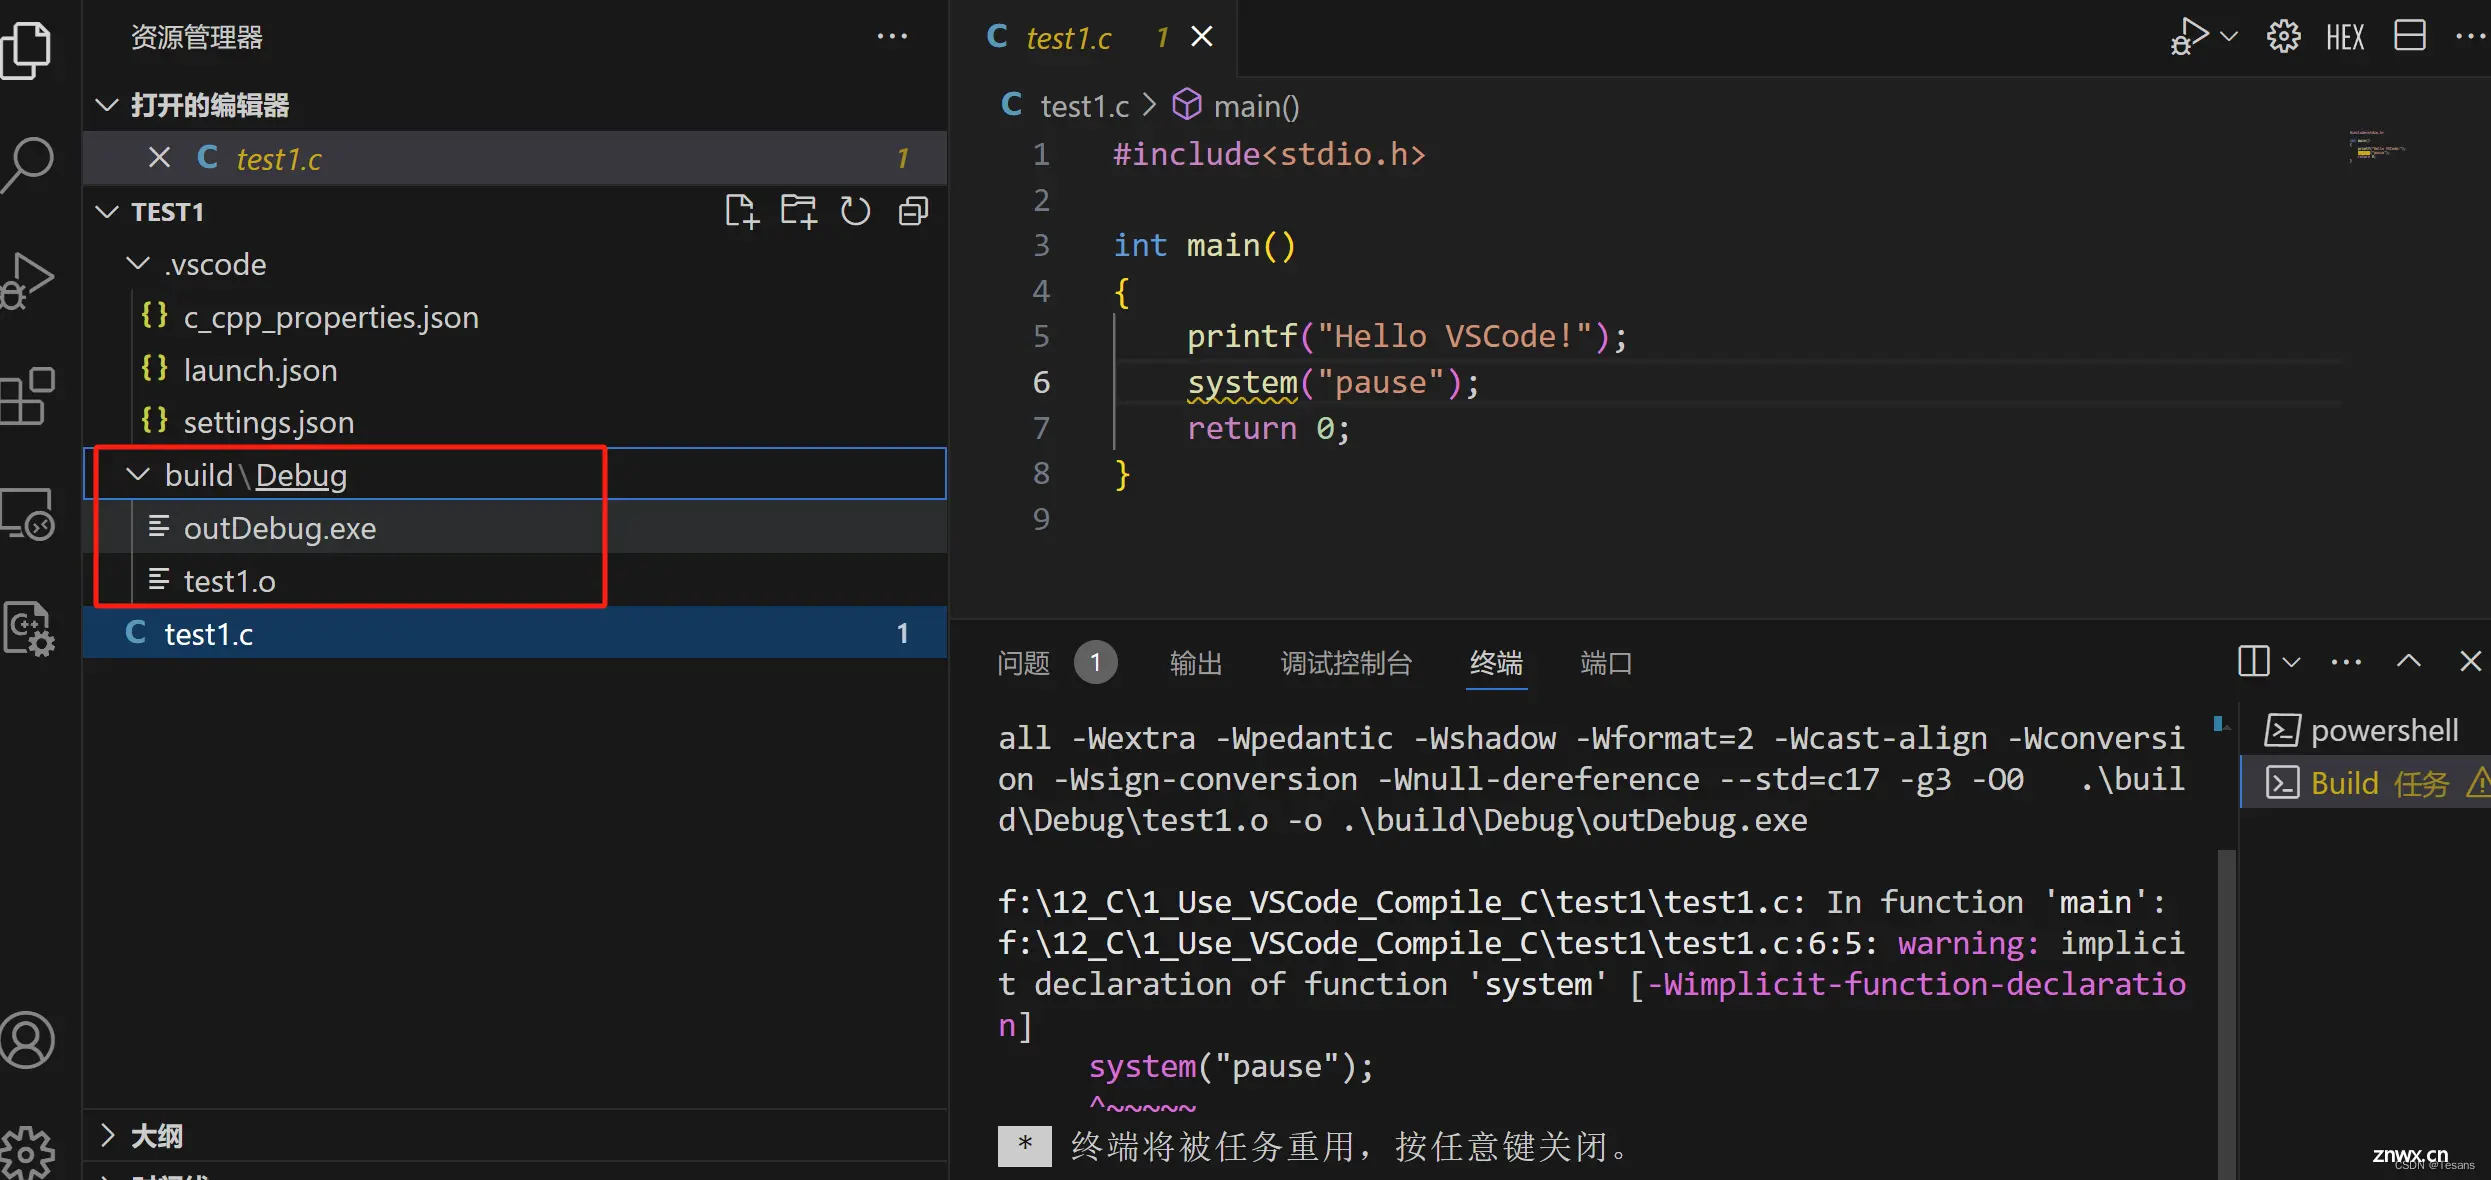The height and width of the screenshot is (1180, 2491).
Task: Click the return 0 statement
Action: coord(1268,429)
